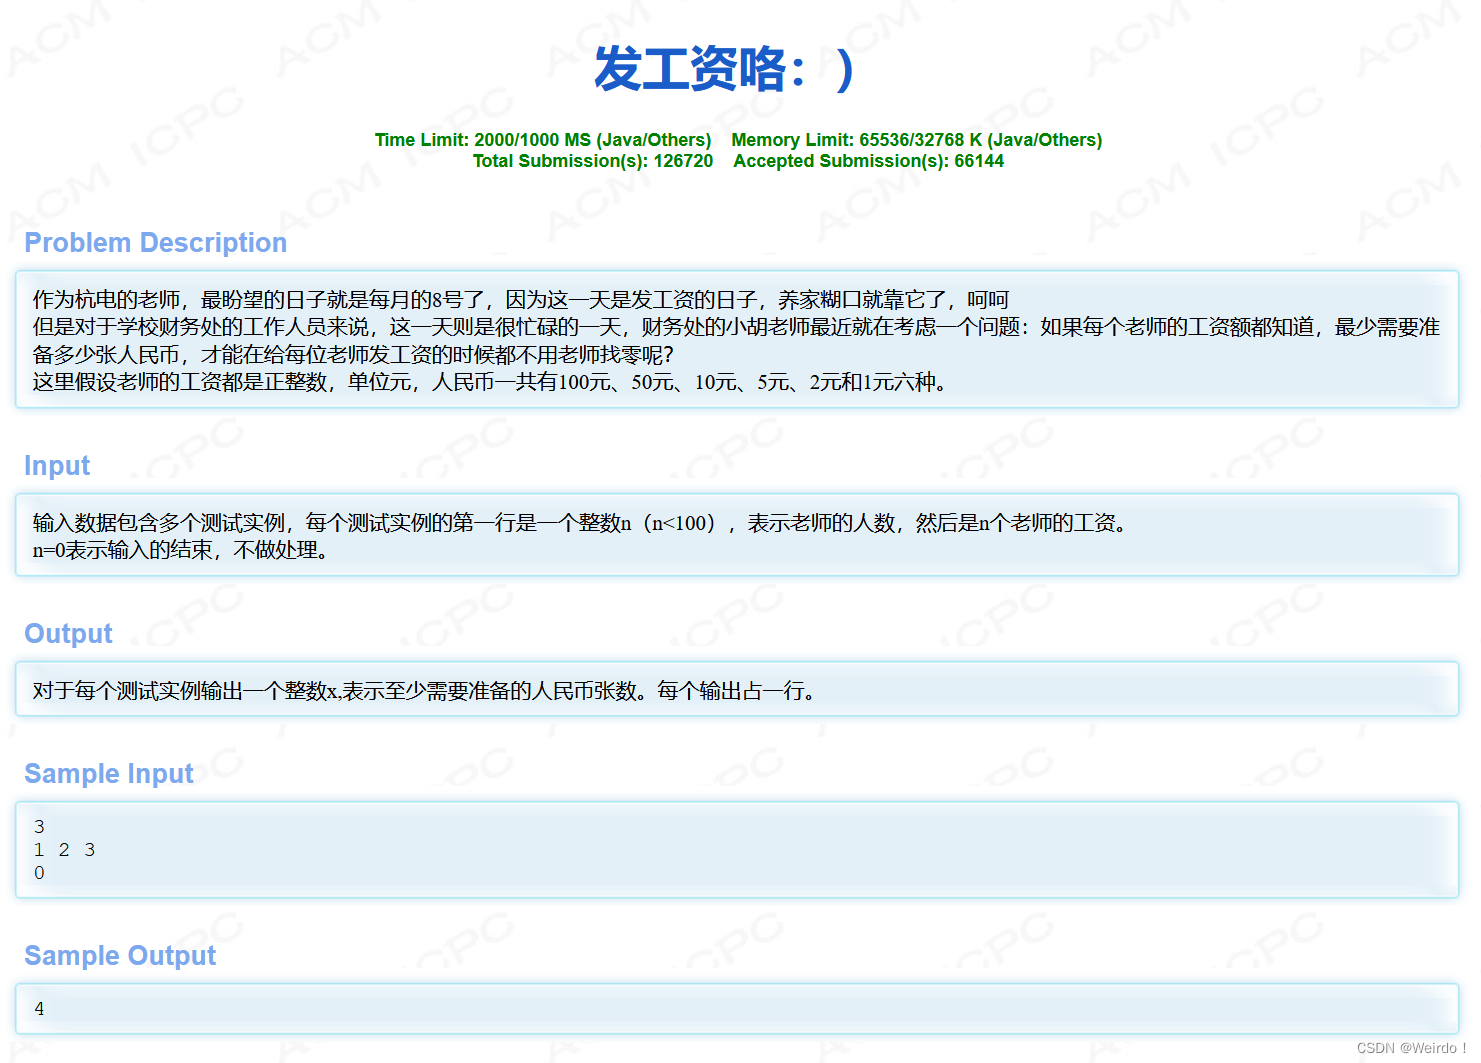
Task: Click the Output section heading
Action: (67, 633)
